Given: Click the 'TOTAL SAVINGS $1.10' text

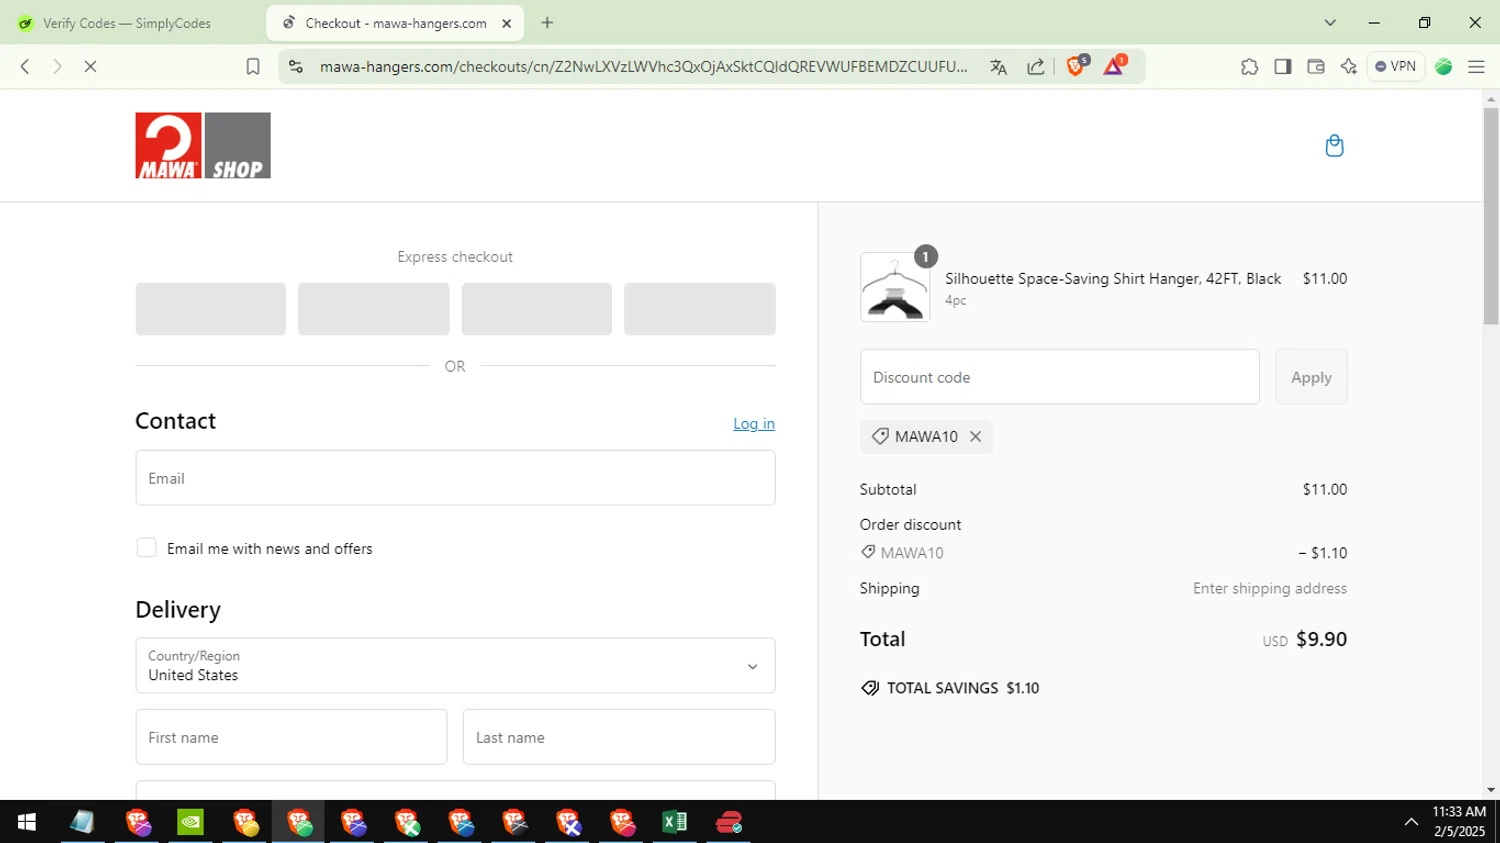Looking at the screenshot, I should pos(963,688).
